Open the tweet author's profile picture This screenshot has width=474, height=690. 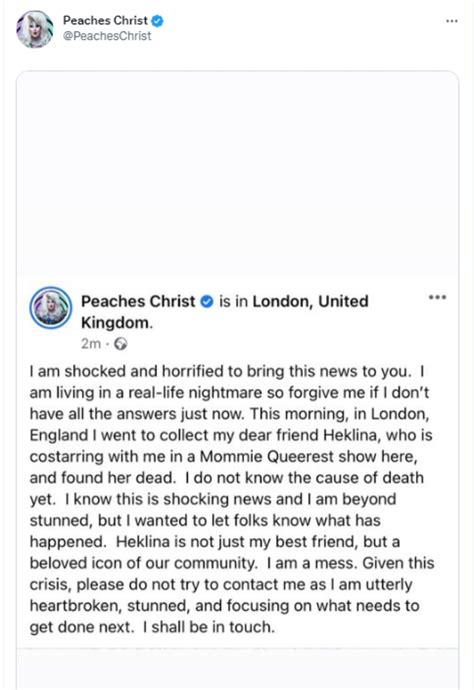(x=34, y=29)
